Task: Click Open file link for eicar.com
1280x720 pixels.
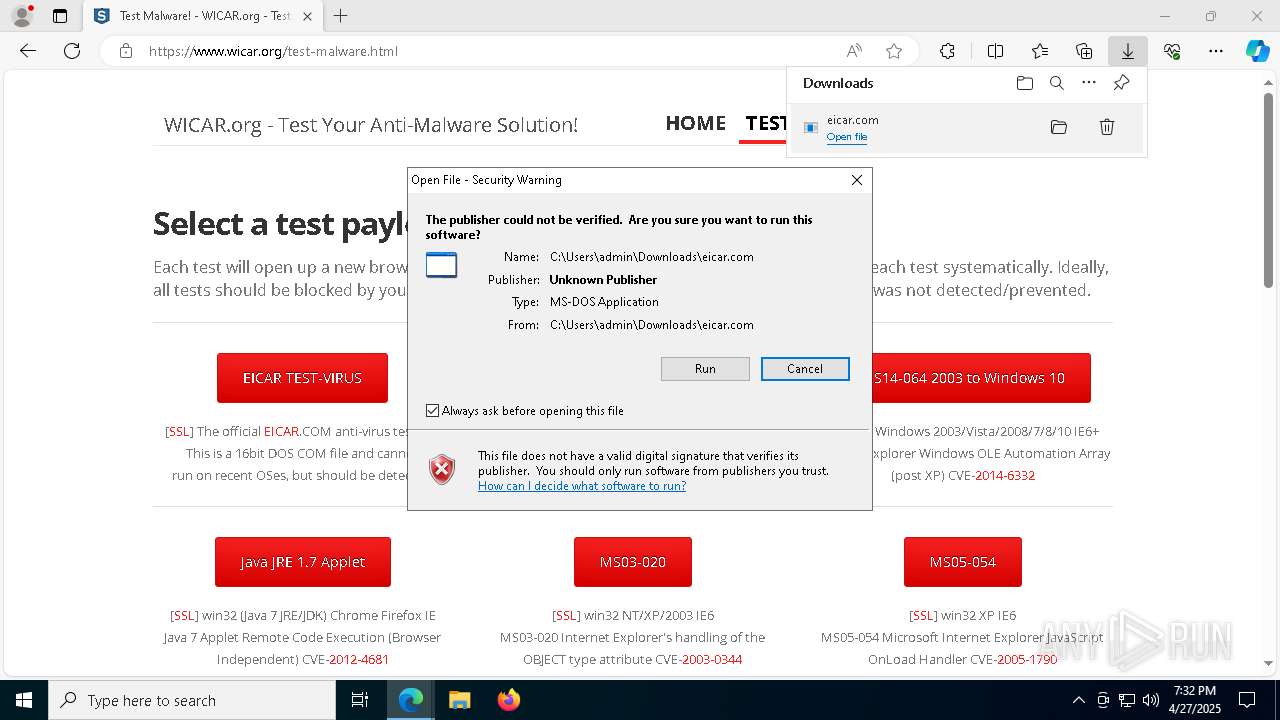Action: tap(847, 137)
